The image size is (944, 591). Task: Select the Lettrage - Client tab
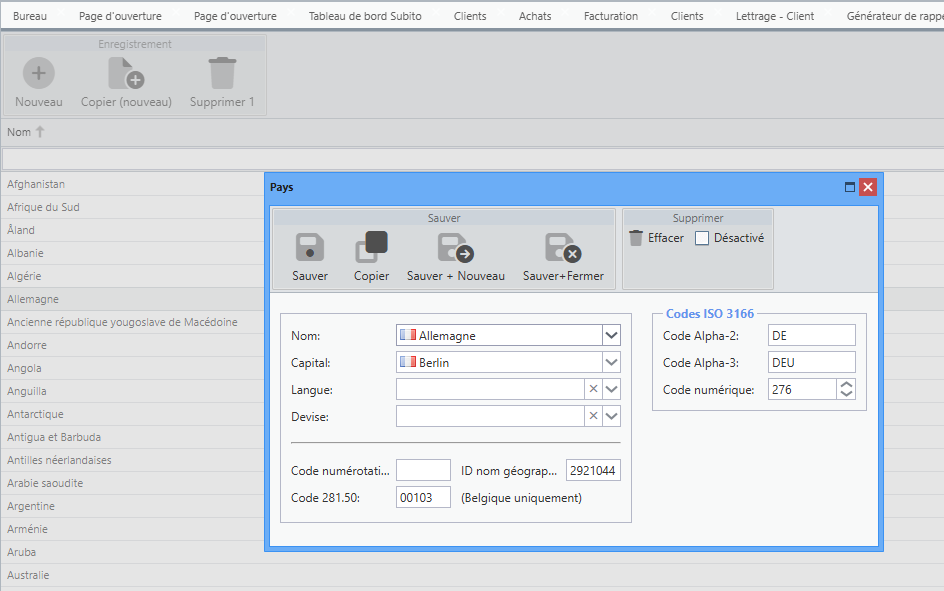point(774,16)
